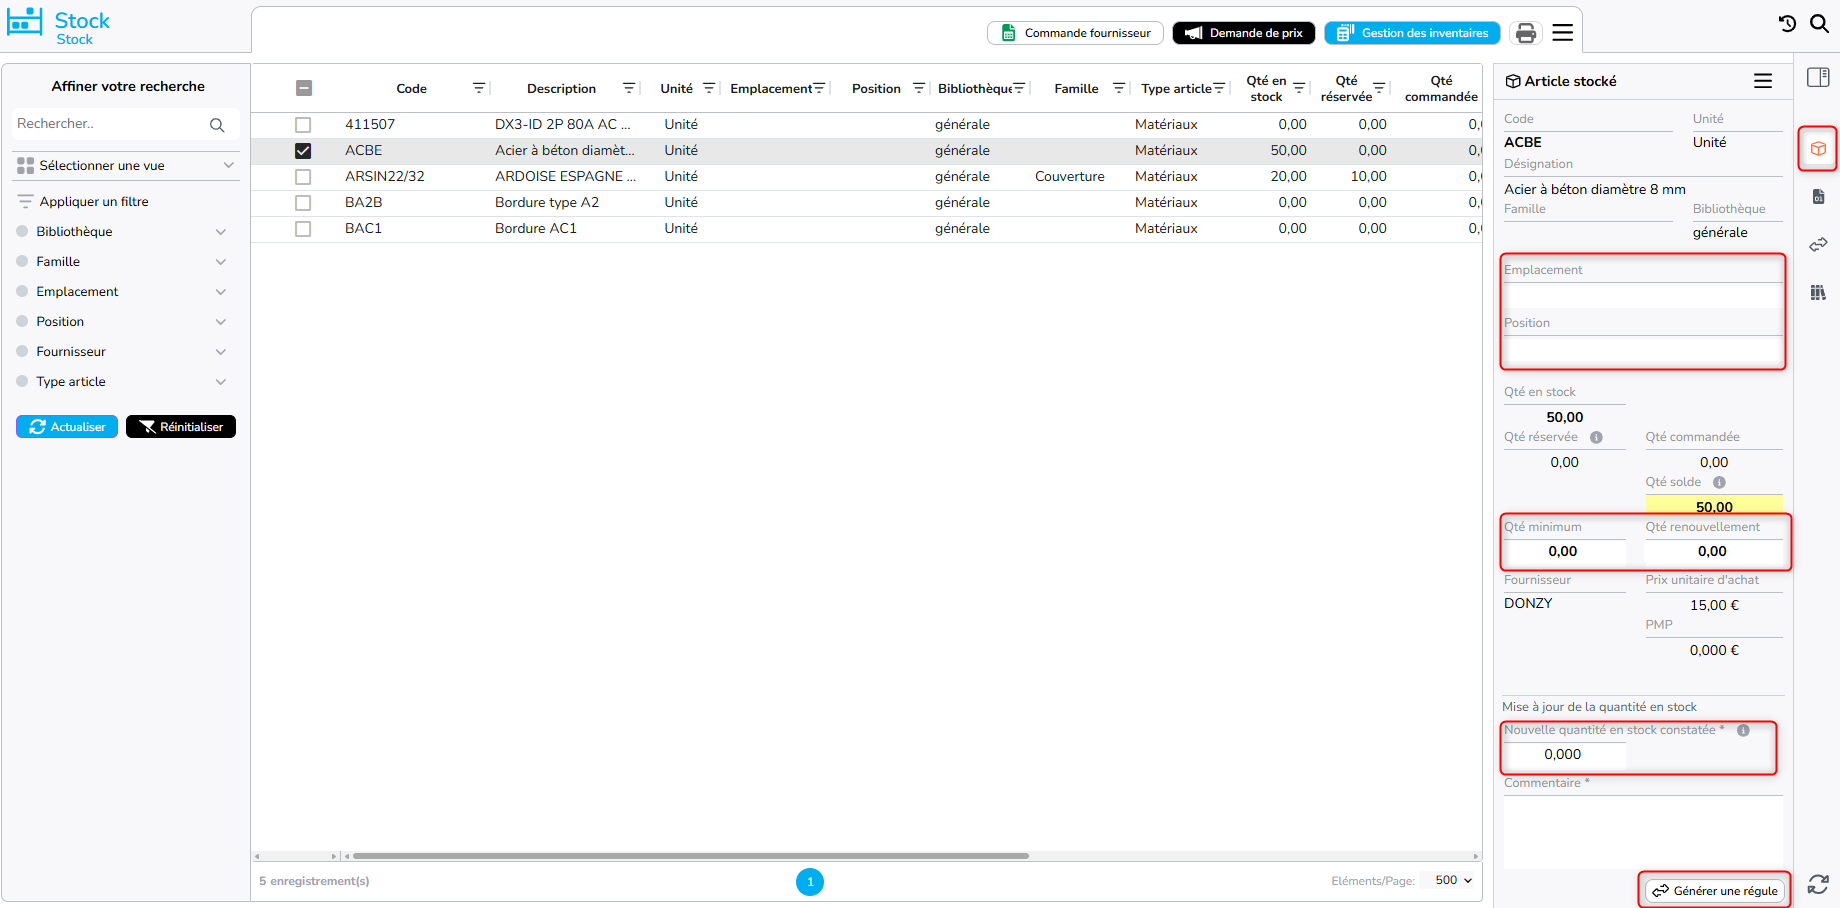
Task: Click the info icon next to Qté solde
Action: click(x=1719, y=482)
